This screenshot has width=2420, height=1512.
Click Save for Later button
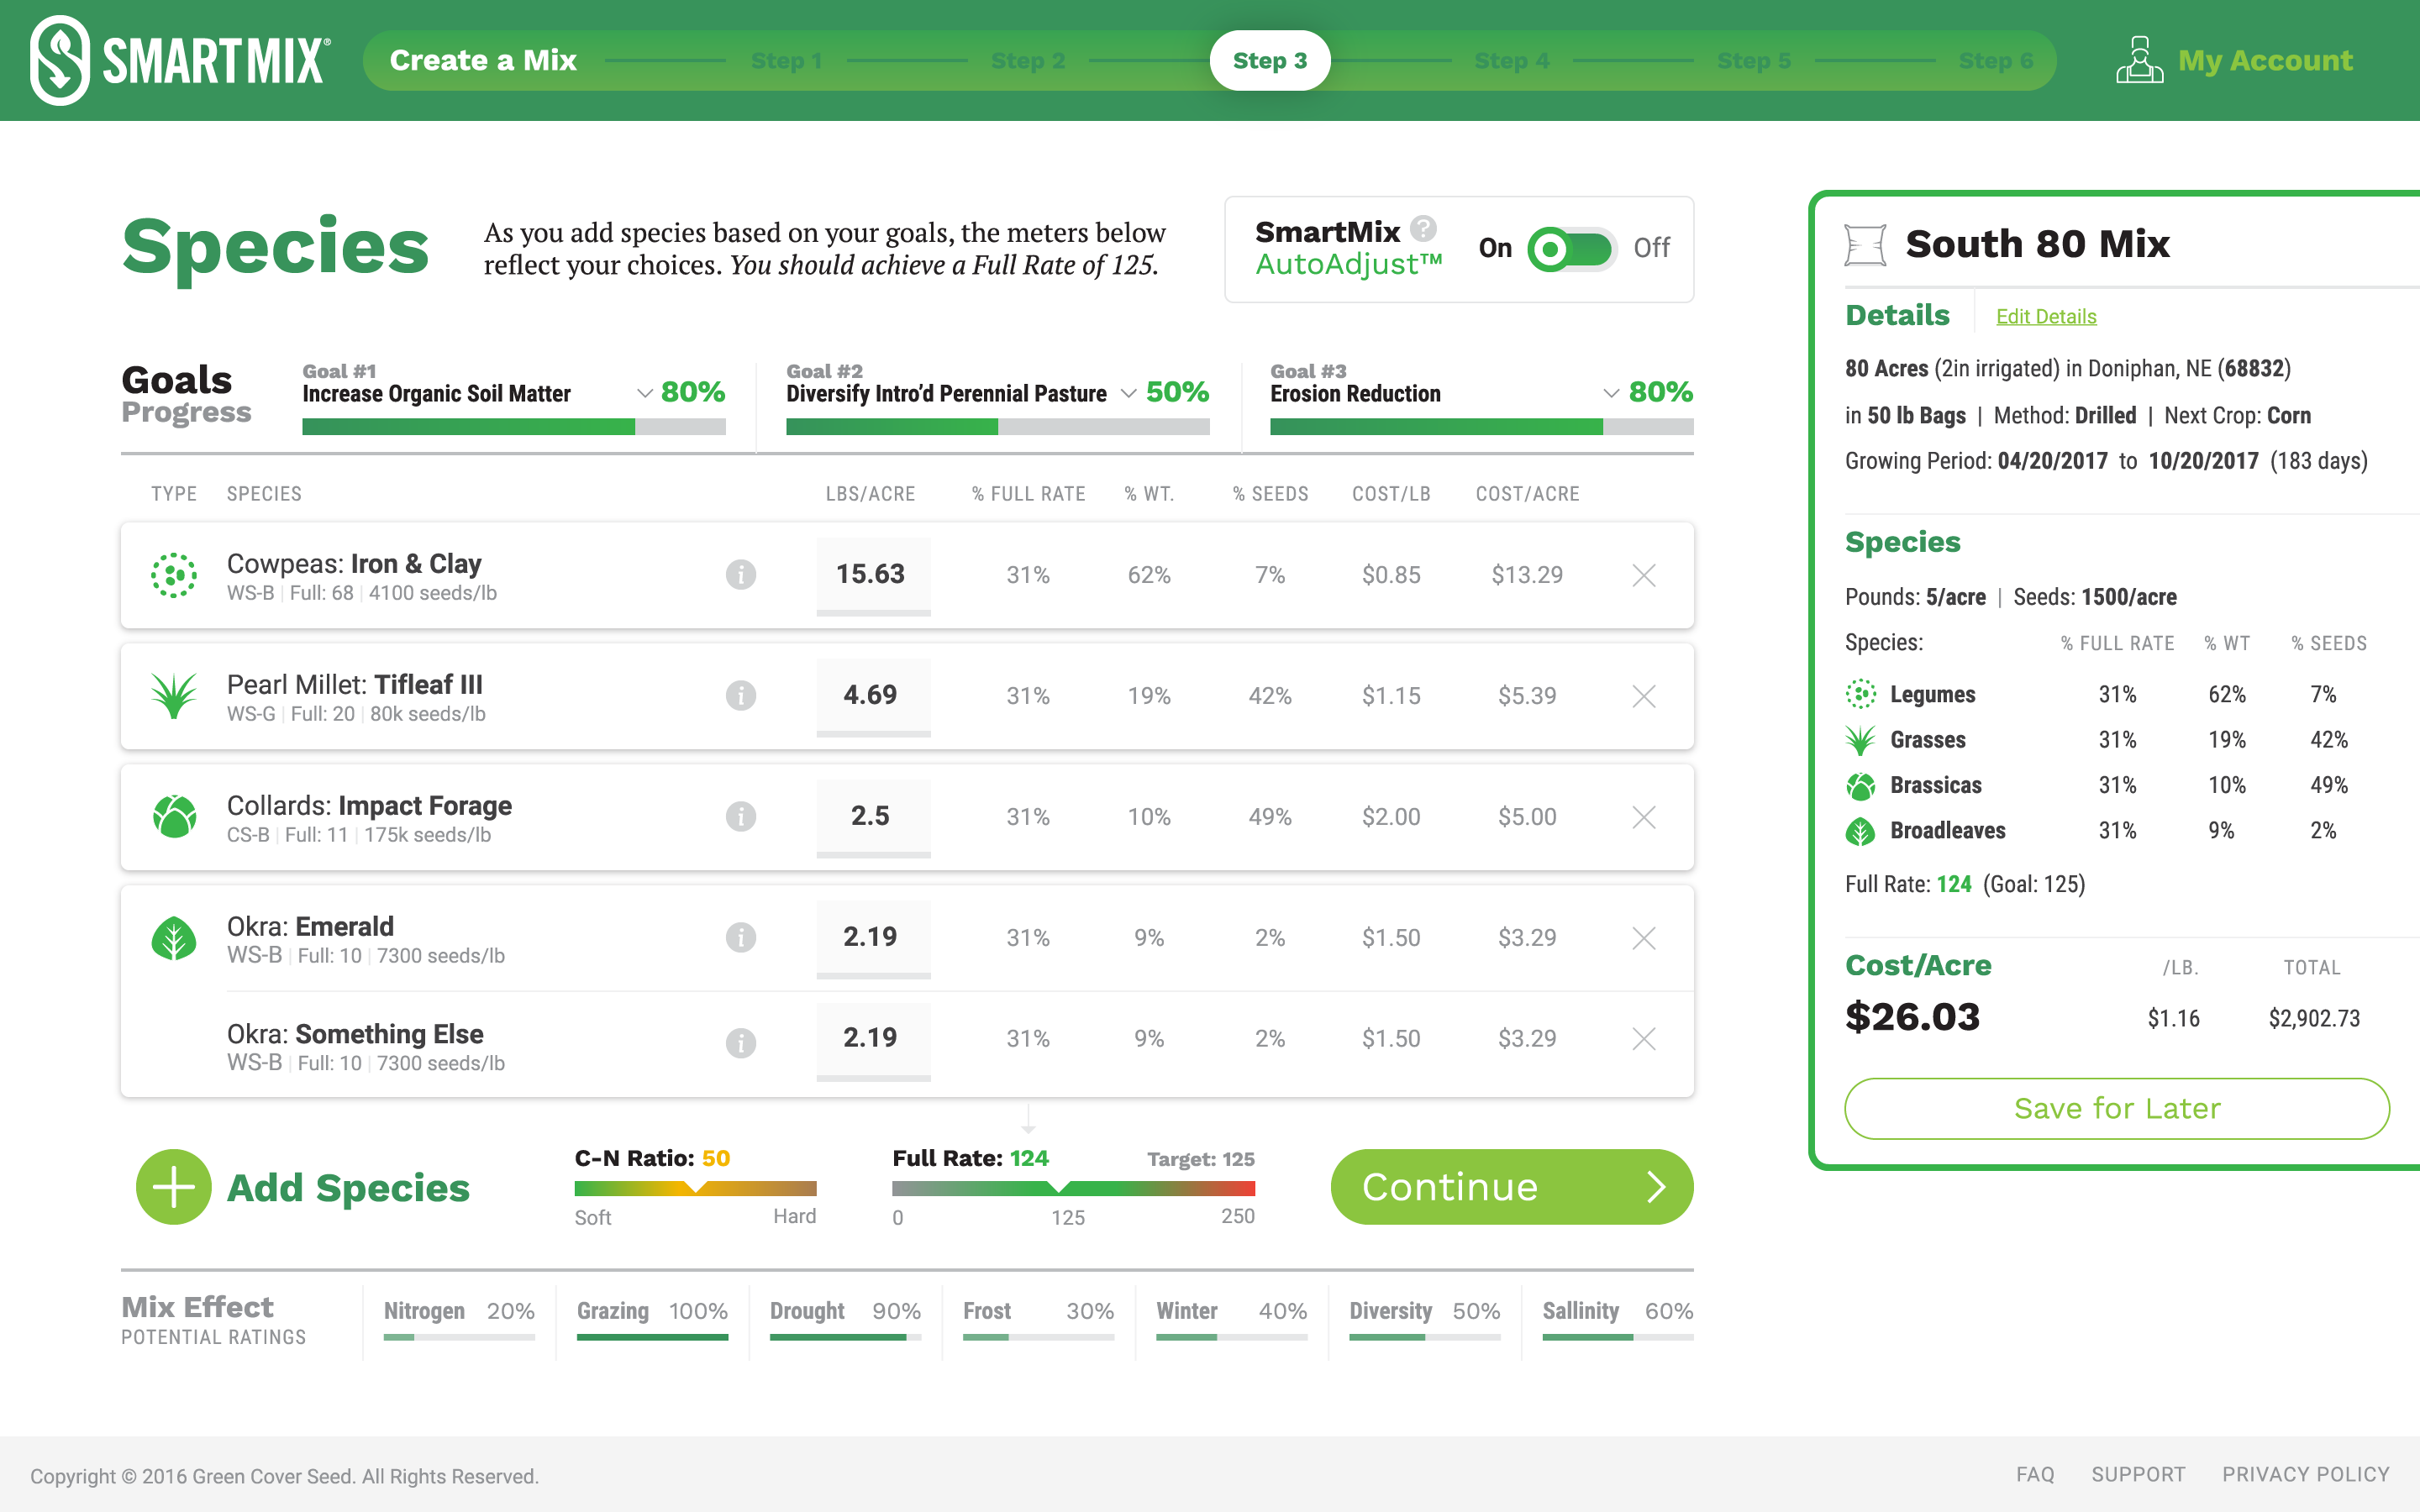click(2116, 1108)
